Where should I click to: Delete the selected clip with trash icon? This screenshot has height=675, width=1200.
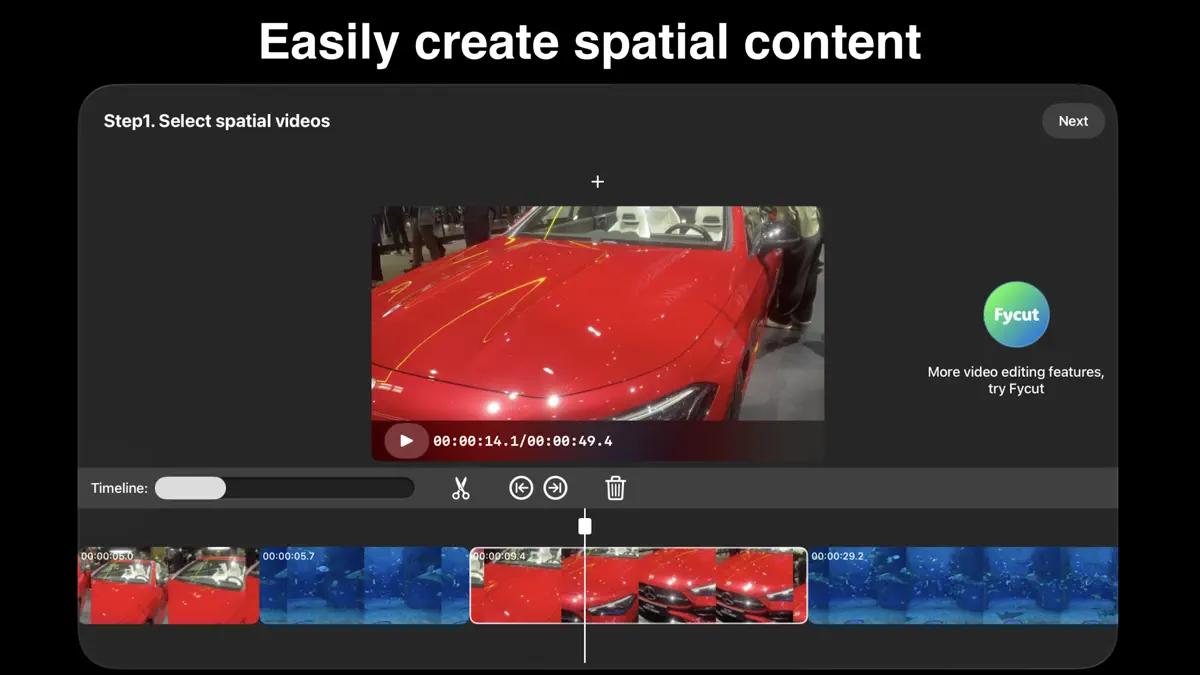[x=616, y=488]
